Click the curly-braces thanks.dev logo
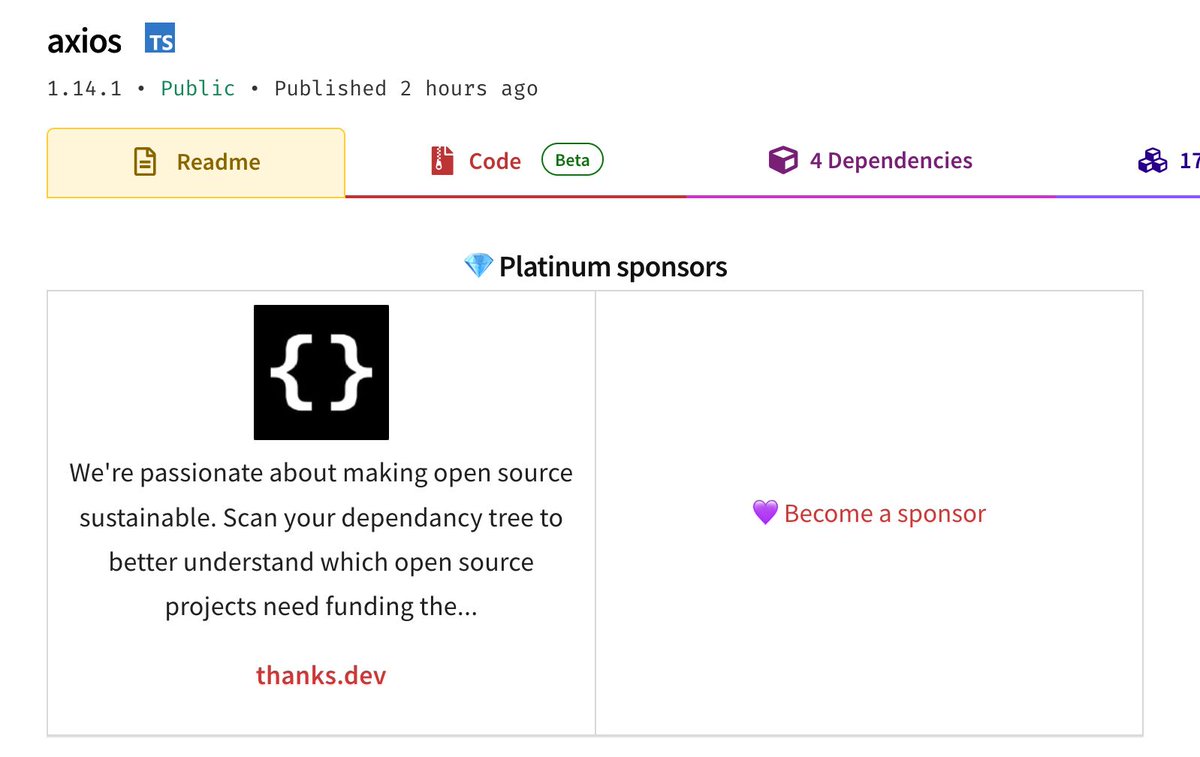1200x757 pixels. [x=321, y=372]
